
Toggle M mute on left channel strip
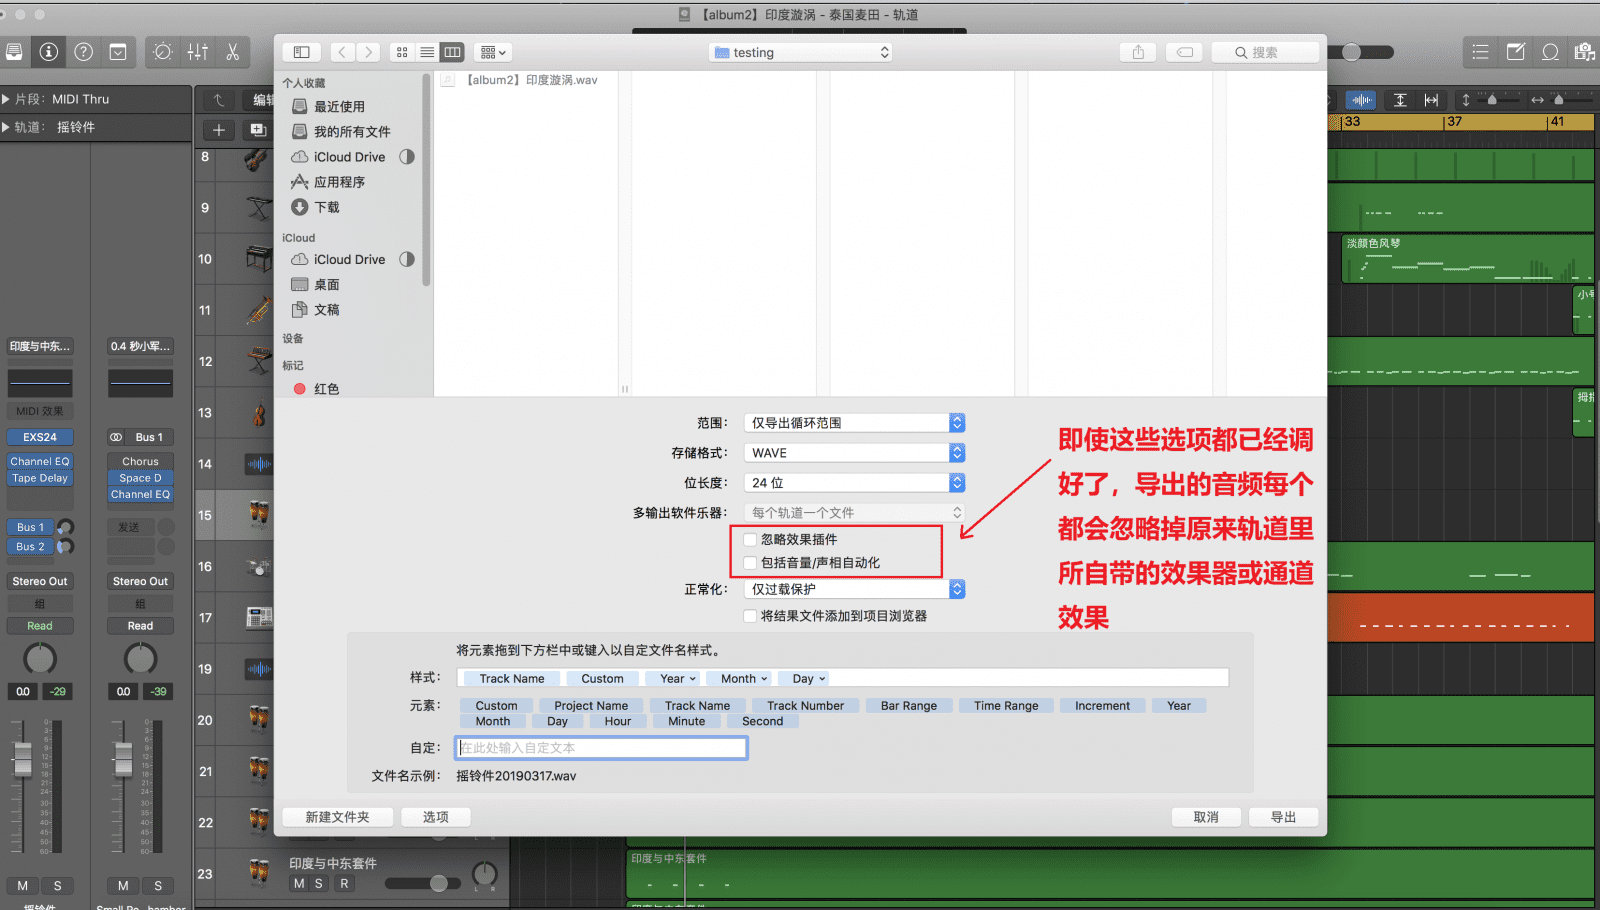pos(23,886)
